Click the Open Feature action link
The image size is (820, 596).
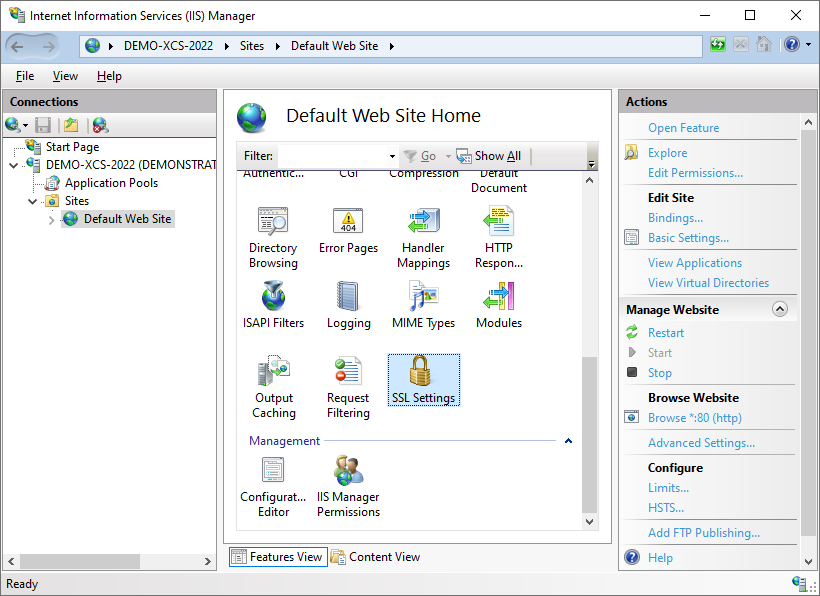[683, 128]
